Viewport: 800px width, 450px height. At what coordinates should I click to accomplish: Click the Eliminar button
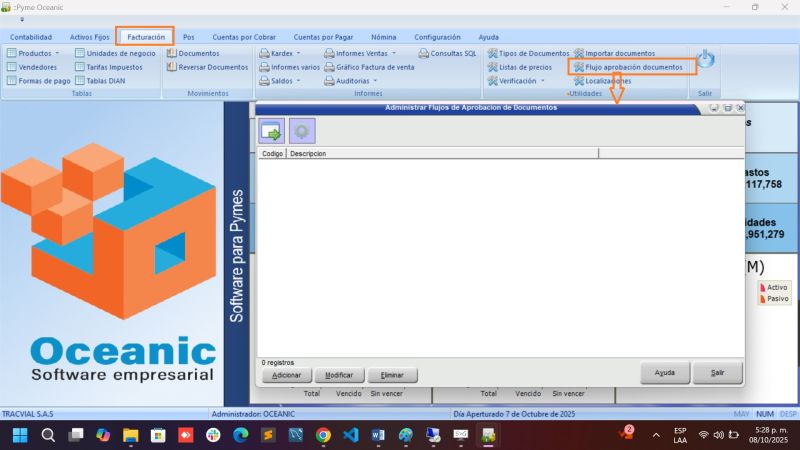click(x=392, y=375)
